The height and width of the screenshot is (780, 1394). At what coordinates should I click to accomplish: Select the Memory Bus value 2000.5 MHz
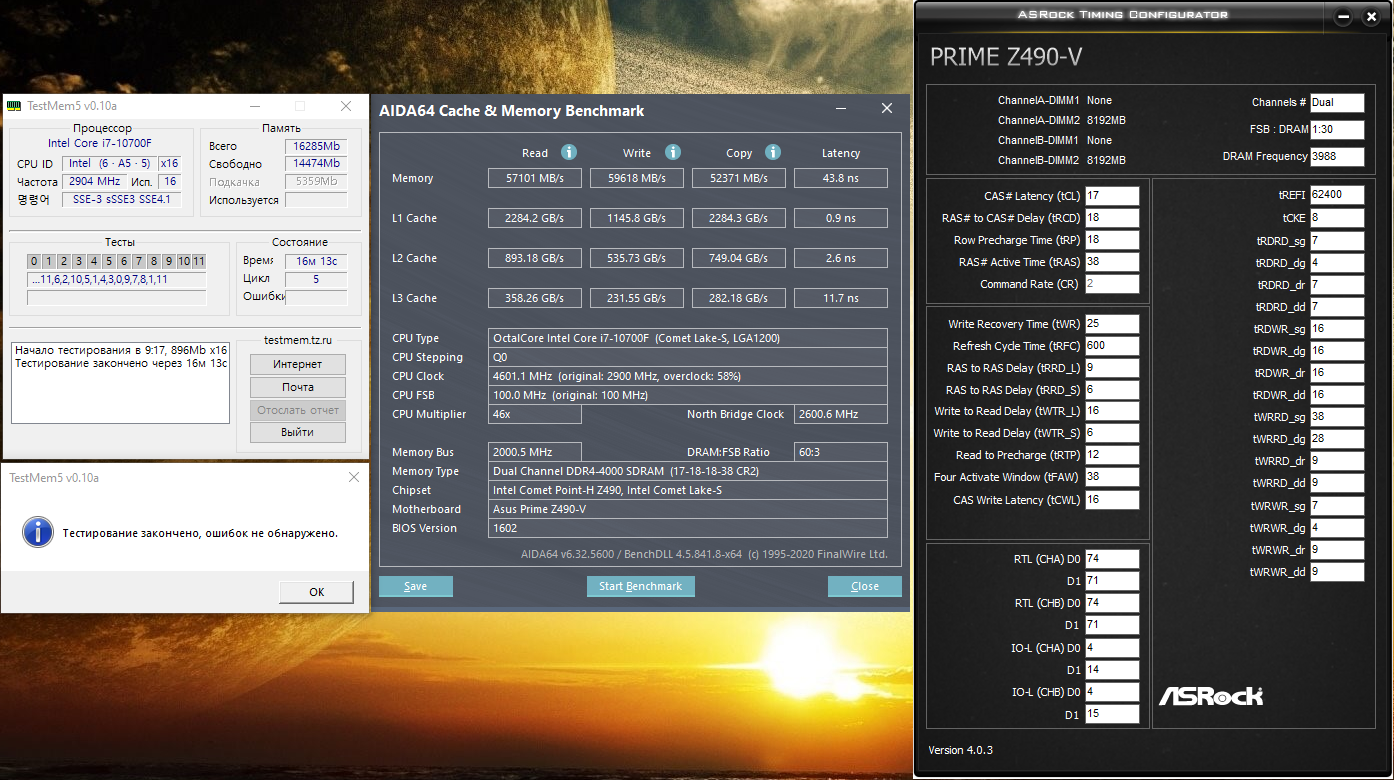[535, 452]
